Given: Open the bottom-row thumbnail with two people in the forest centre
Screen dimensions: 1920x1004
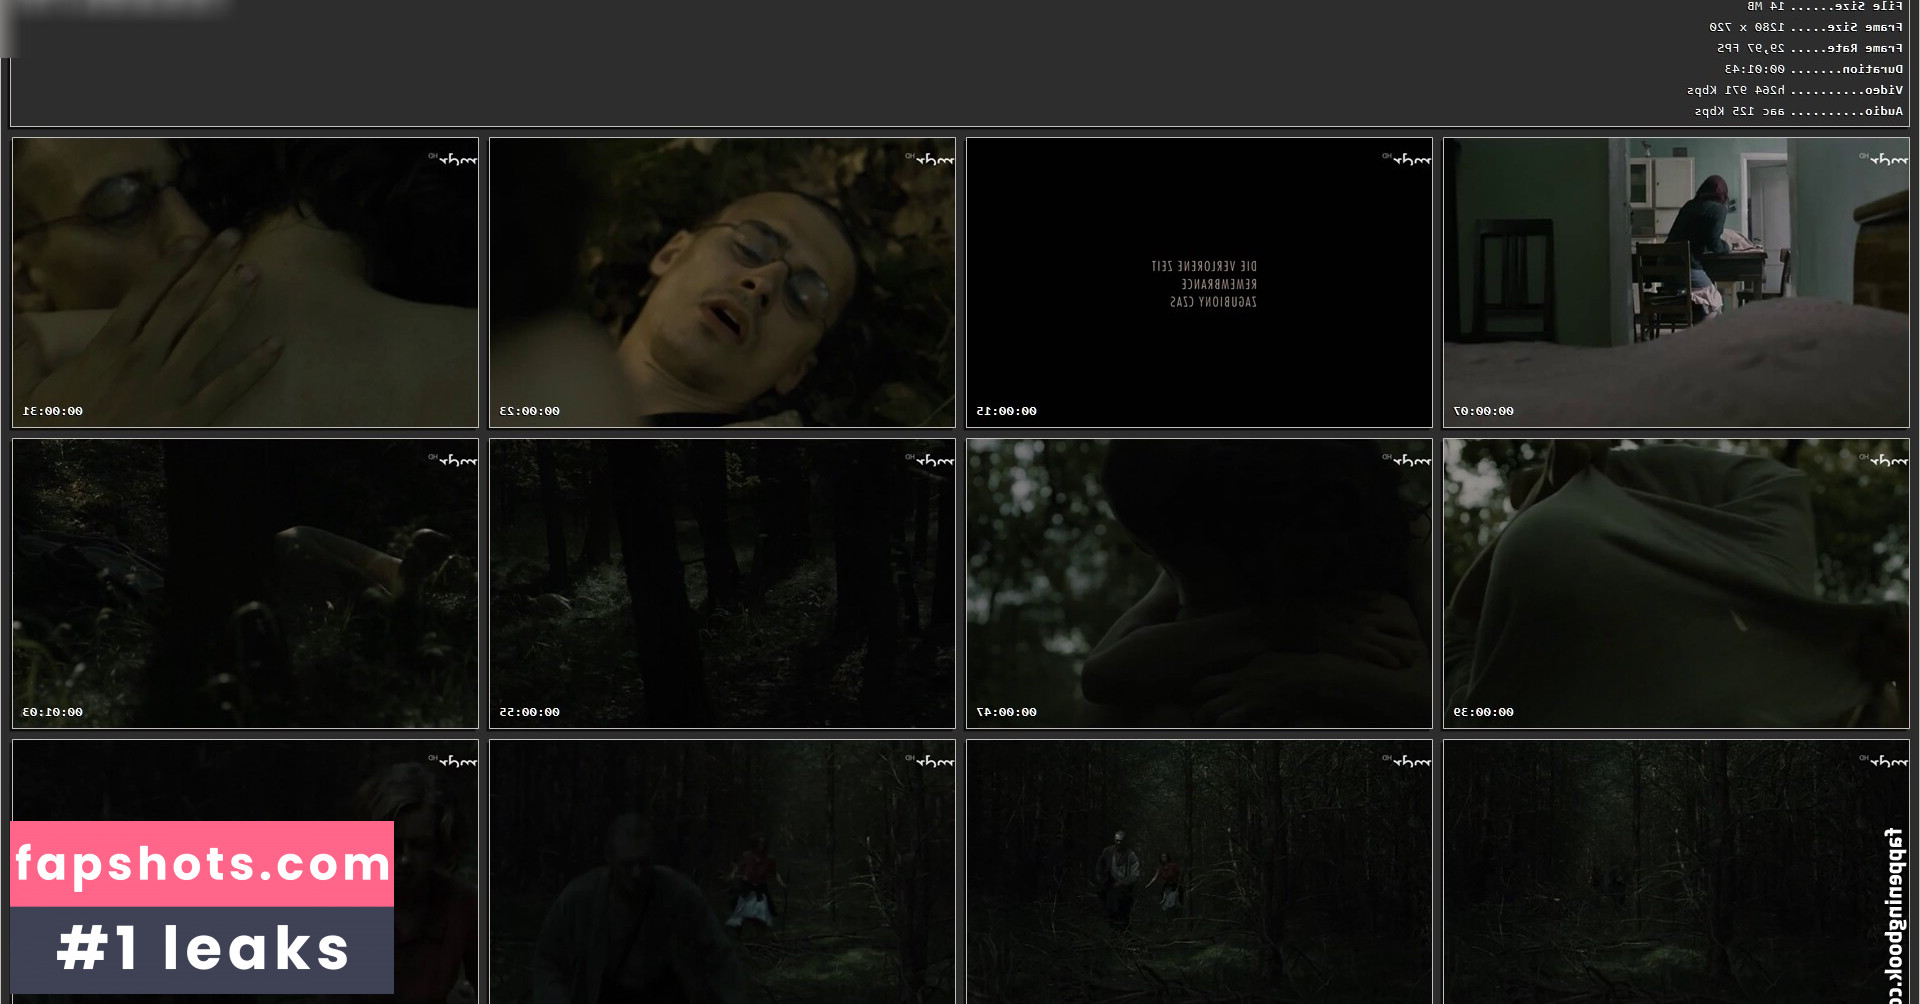Looking at the screenshot, I should [x=1198, y=872].
